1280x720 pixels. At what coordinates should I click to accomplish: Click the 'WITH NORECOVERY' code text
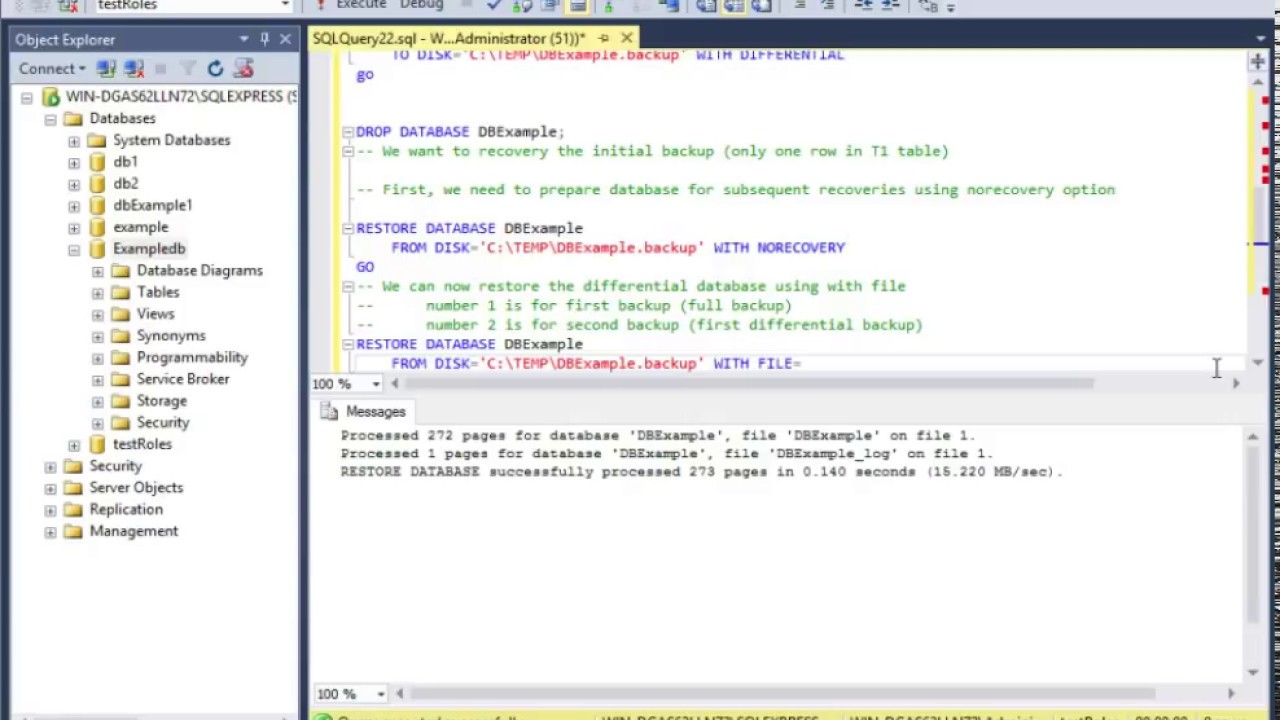pos(779,248)
